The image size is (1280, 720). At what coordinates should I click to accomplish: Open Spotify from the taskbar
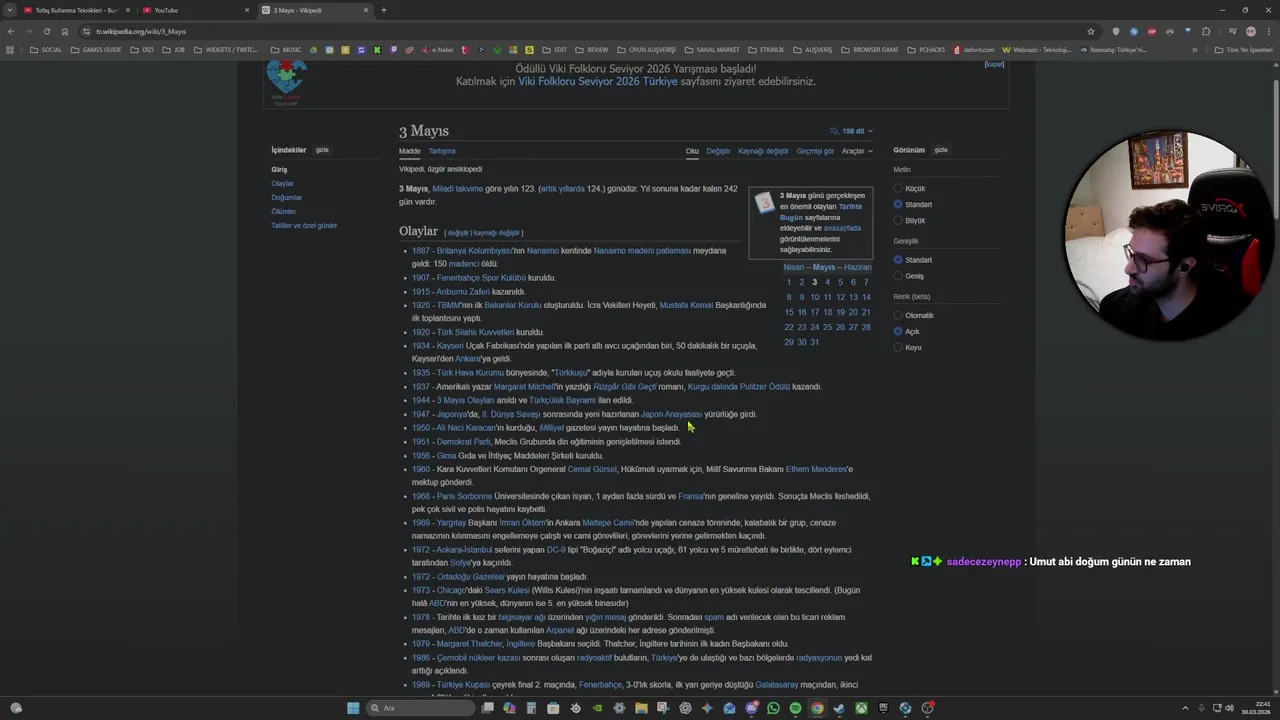(x=795, y=708)
